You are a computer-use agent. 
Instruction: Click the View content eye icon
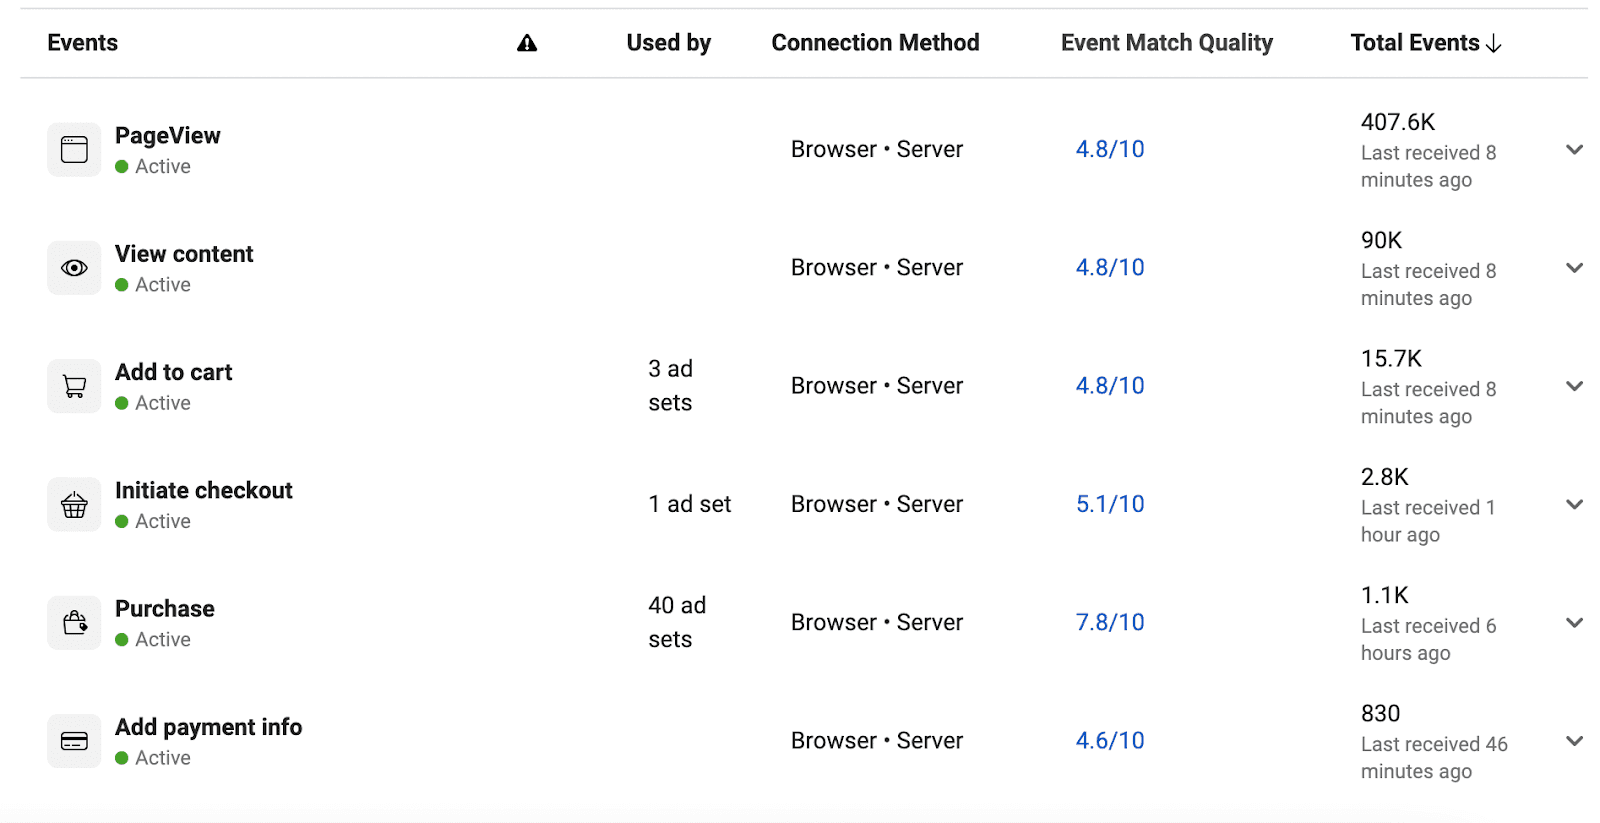74,268
